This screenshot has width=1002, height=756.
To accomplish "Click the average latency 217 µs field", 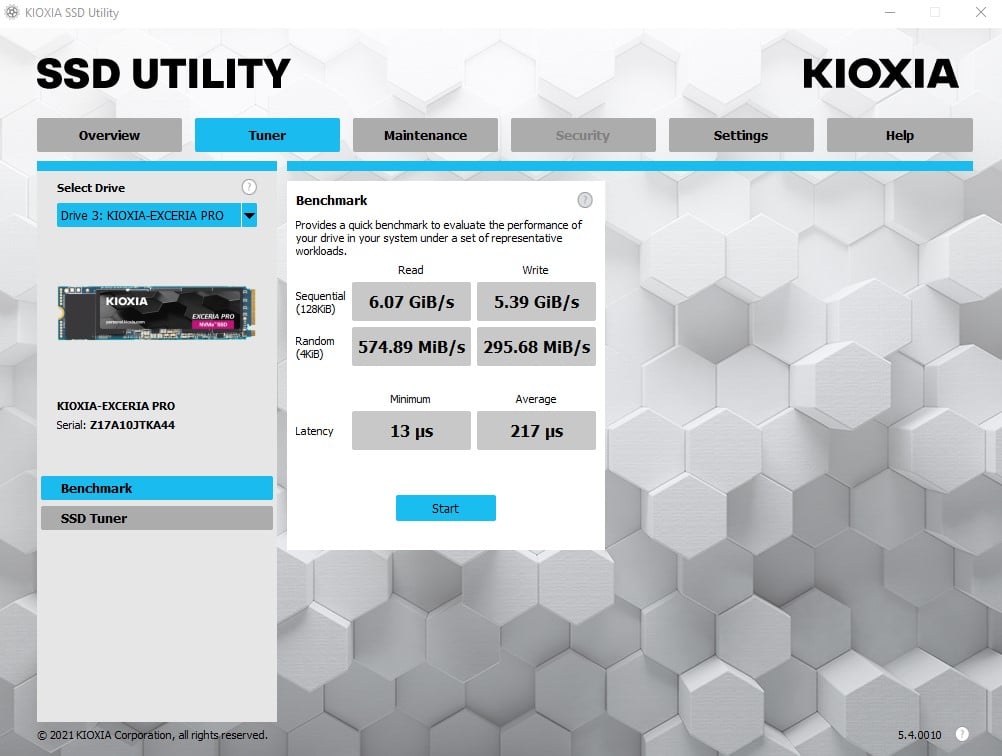I will 536,431.
